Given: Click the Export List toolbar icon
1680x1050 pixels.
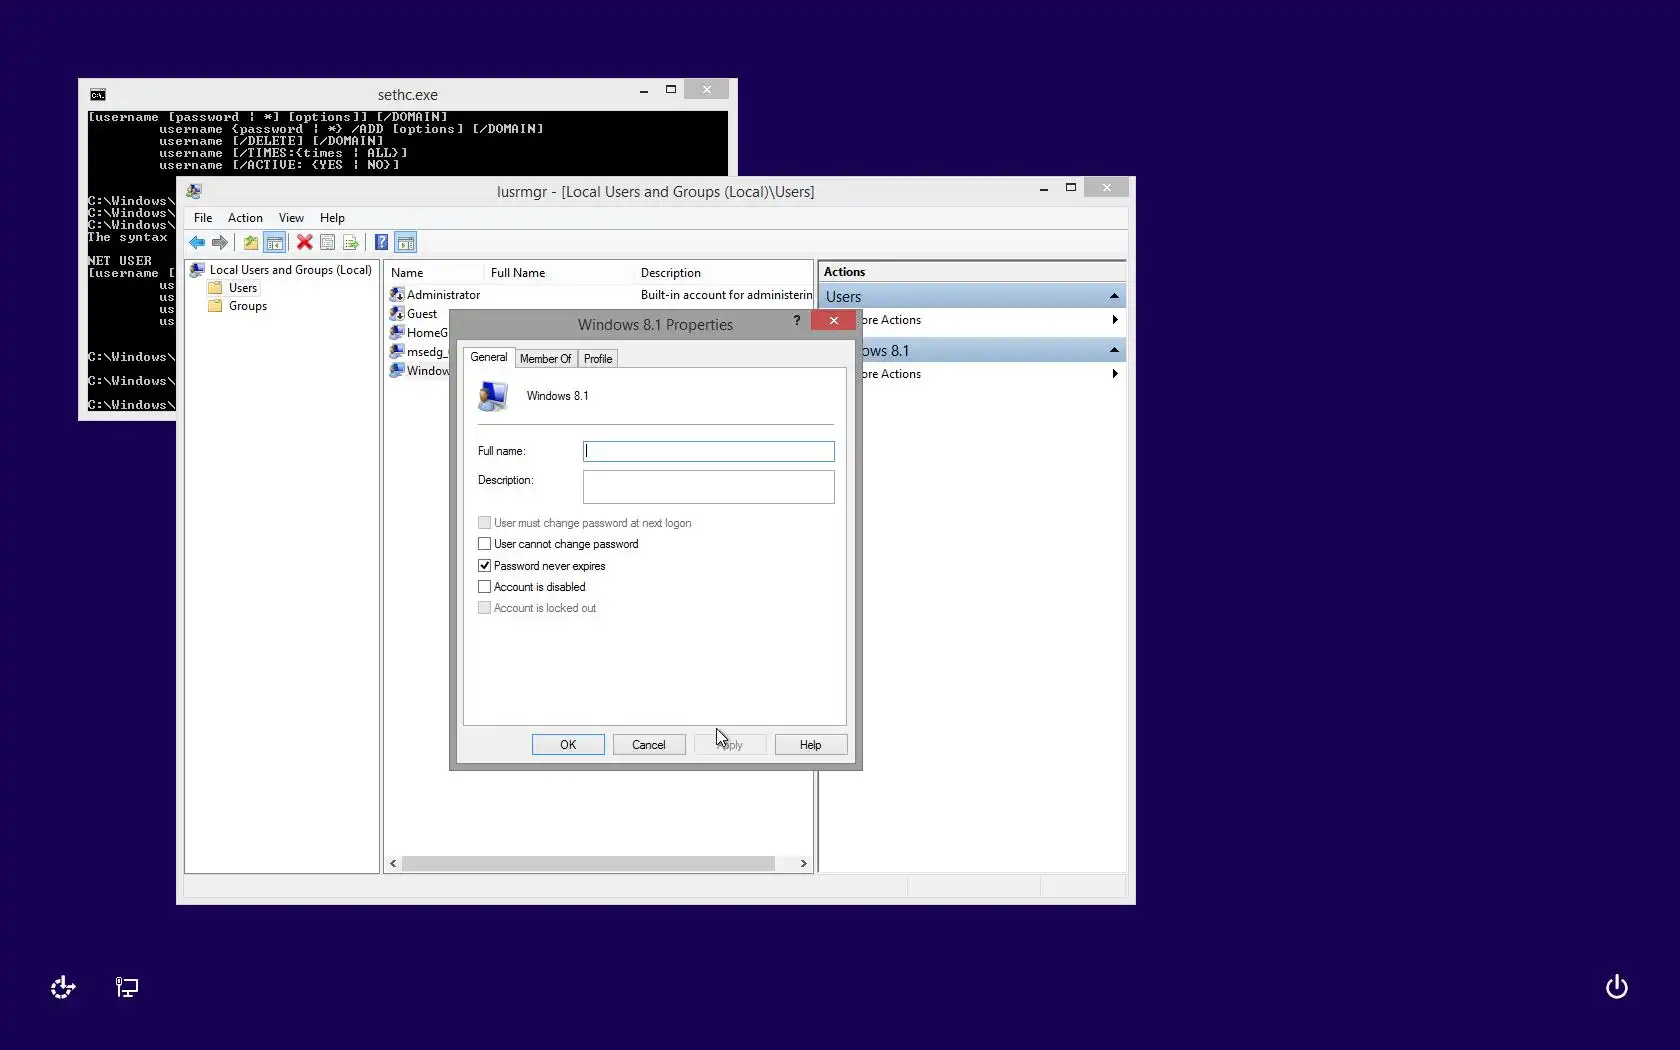Looking at the screenshot, I should click(x=351, y=242).
